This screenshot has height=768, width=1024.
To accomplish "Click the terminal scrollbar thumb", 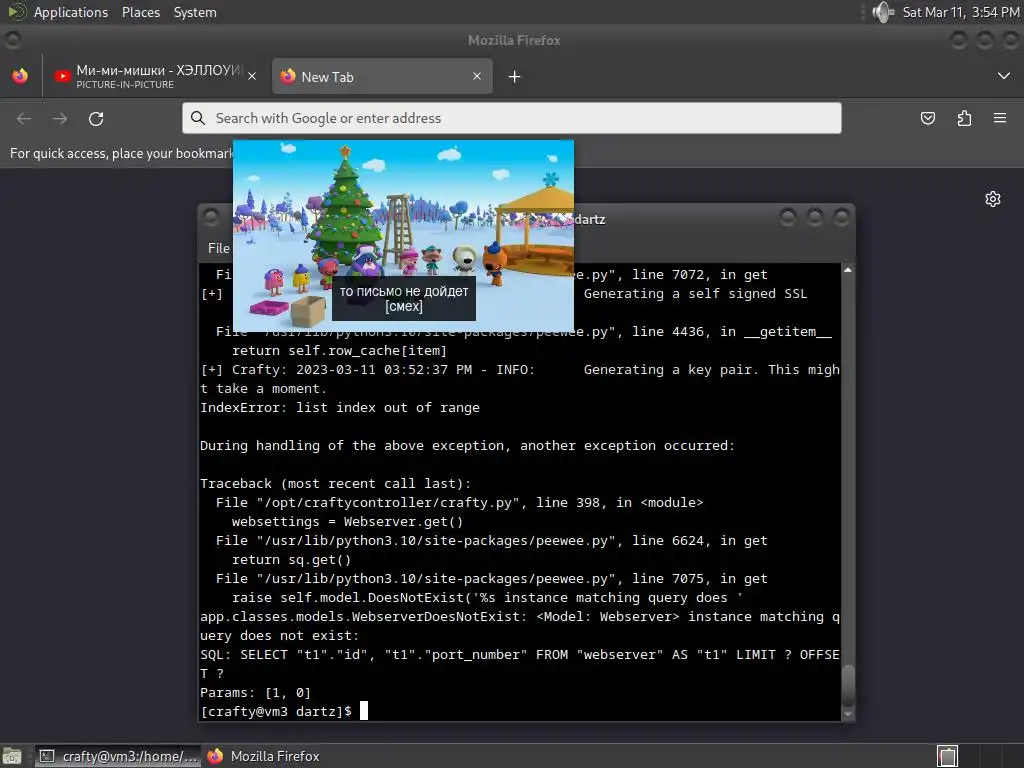I will coord(848,684).
